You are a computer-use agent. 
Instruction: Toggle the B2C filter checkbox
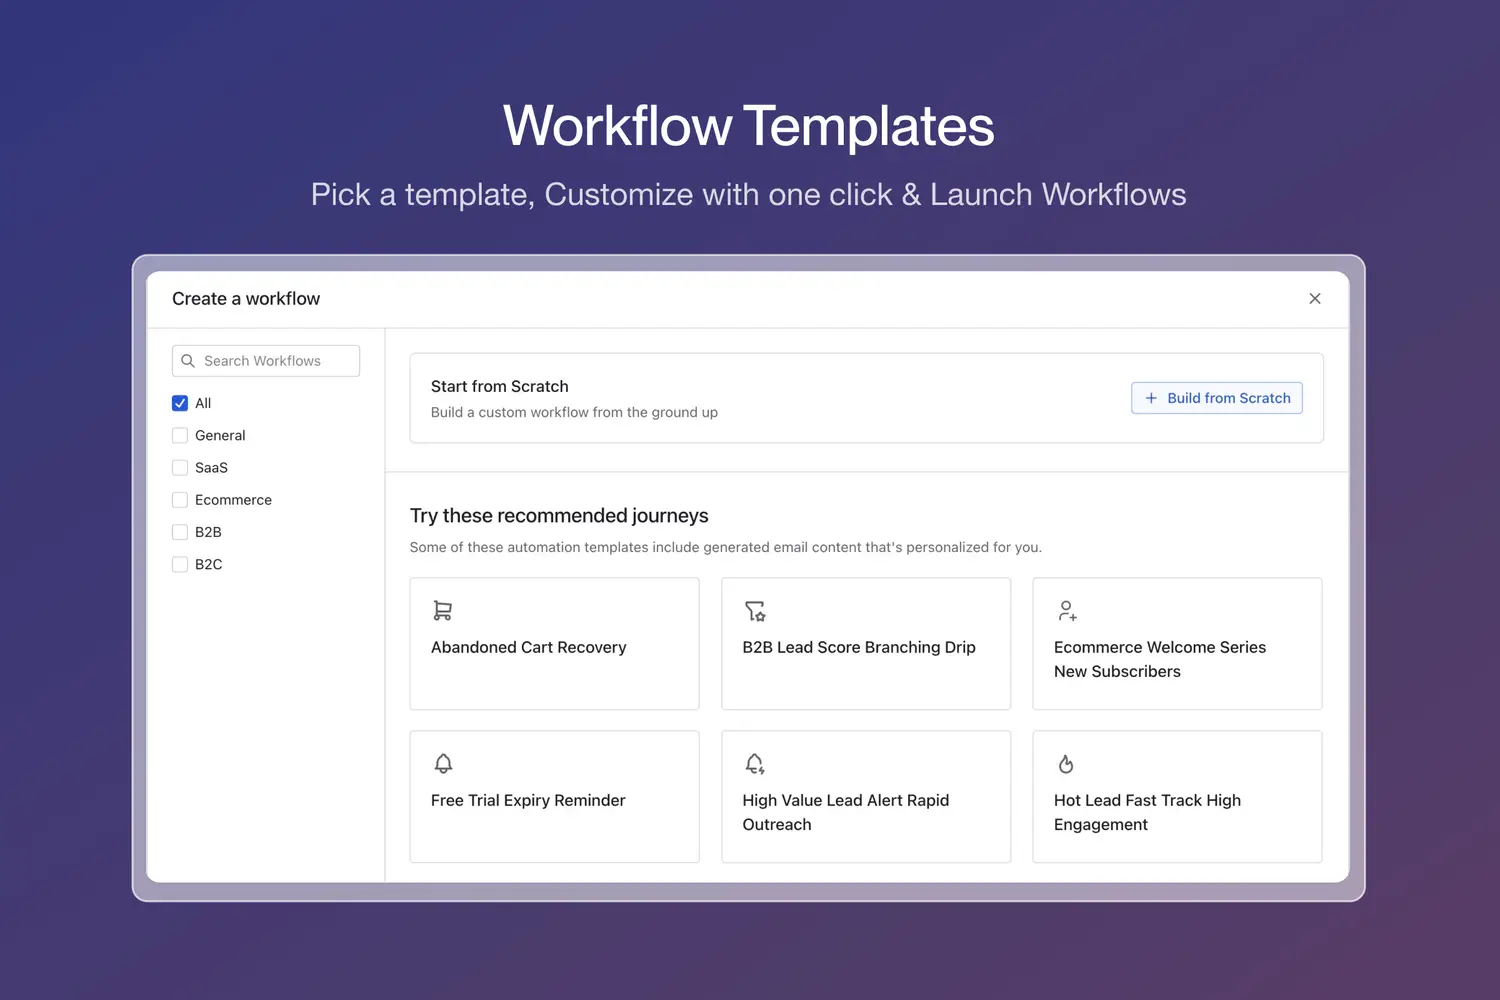pos(180,564)
